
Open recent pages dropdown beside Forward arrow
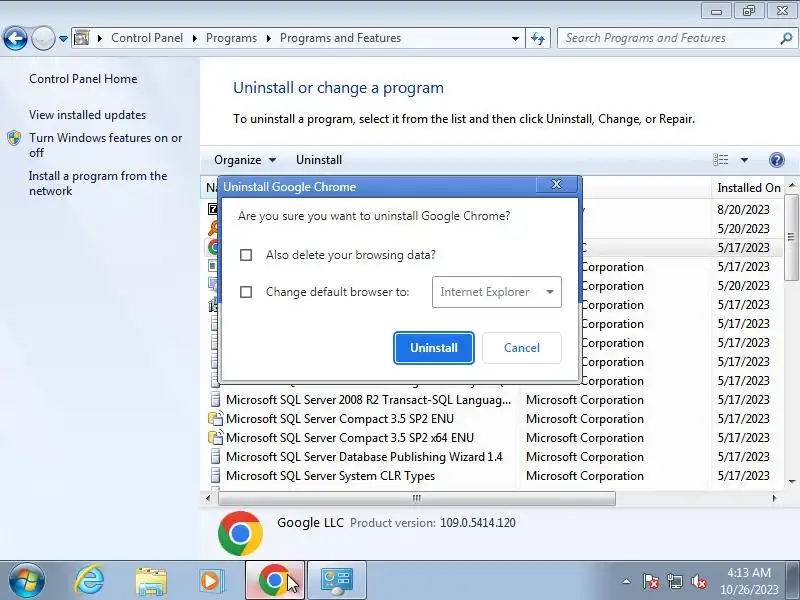tap(63, 38)
